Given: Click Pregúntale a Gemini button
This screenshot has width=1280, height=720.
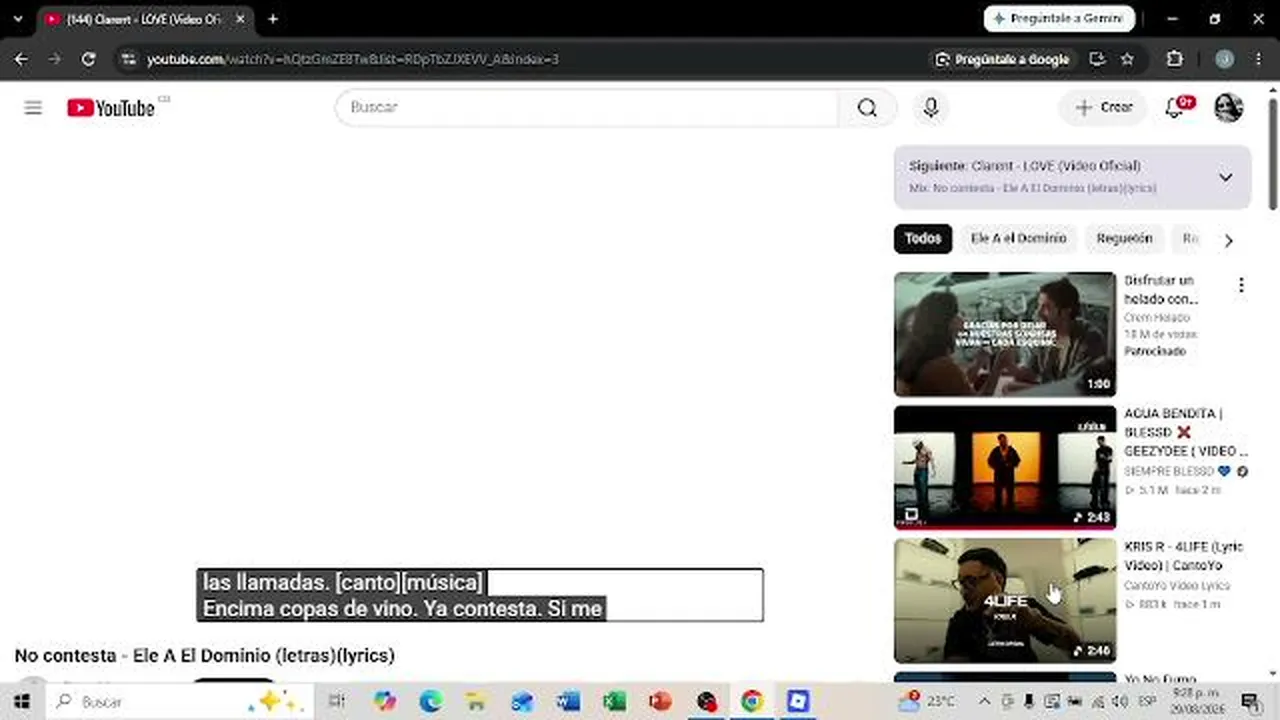Looking at the screenshot, I should click(x=1059, y=19).
